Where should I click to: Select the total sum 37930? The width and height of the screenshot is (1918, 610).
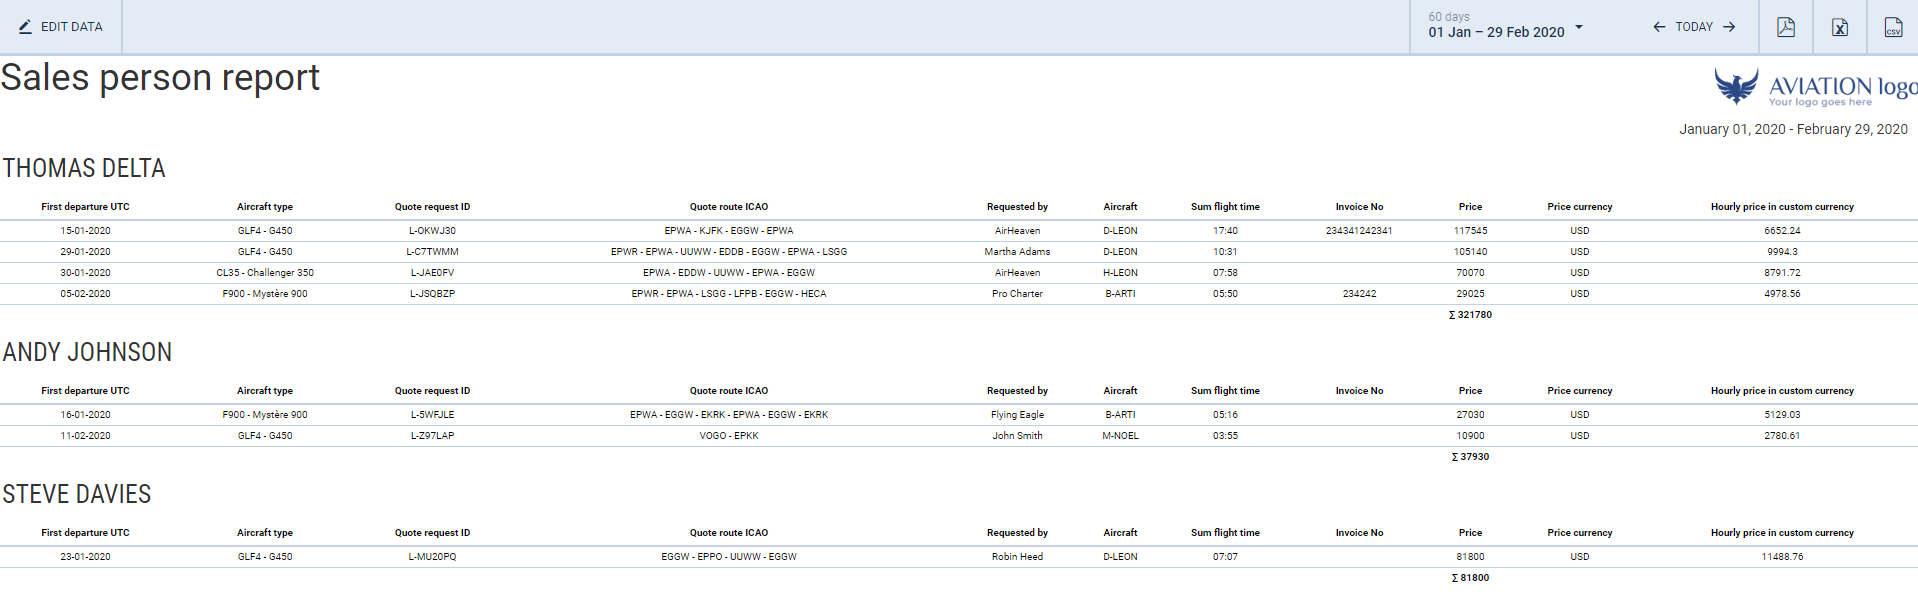pos(1470,457)
